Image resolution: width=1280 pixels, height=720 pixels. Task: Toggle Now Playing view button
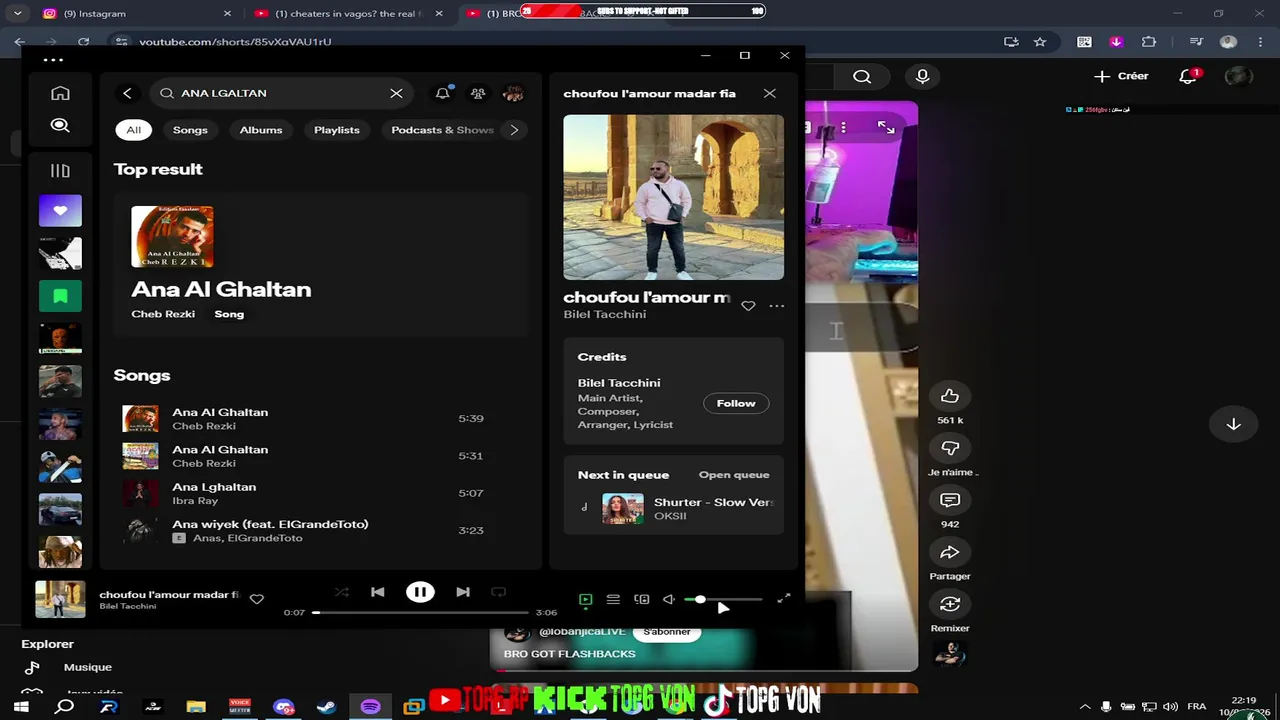point(585,600)
